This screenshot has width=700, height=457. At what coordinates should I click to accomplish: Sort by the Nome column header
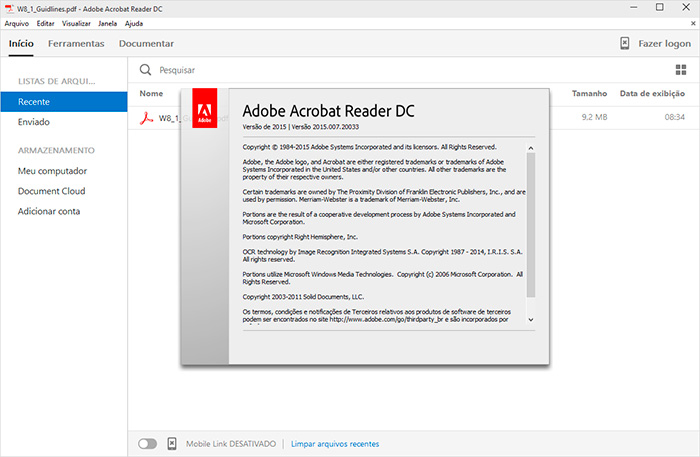[151, 93]
